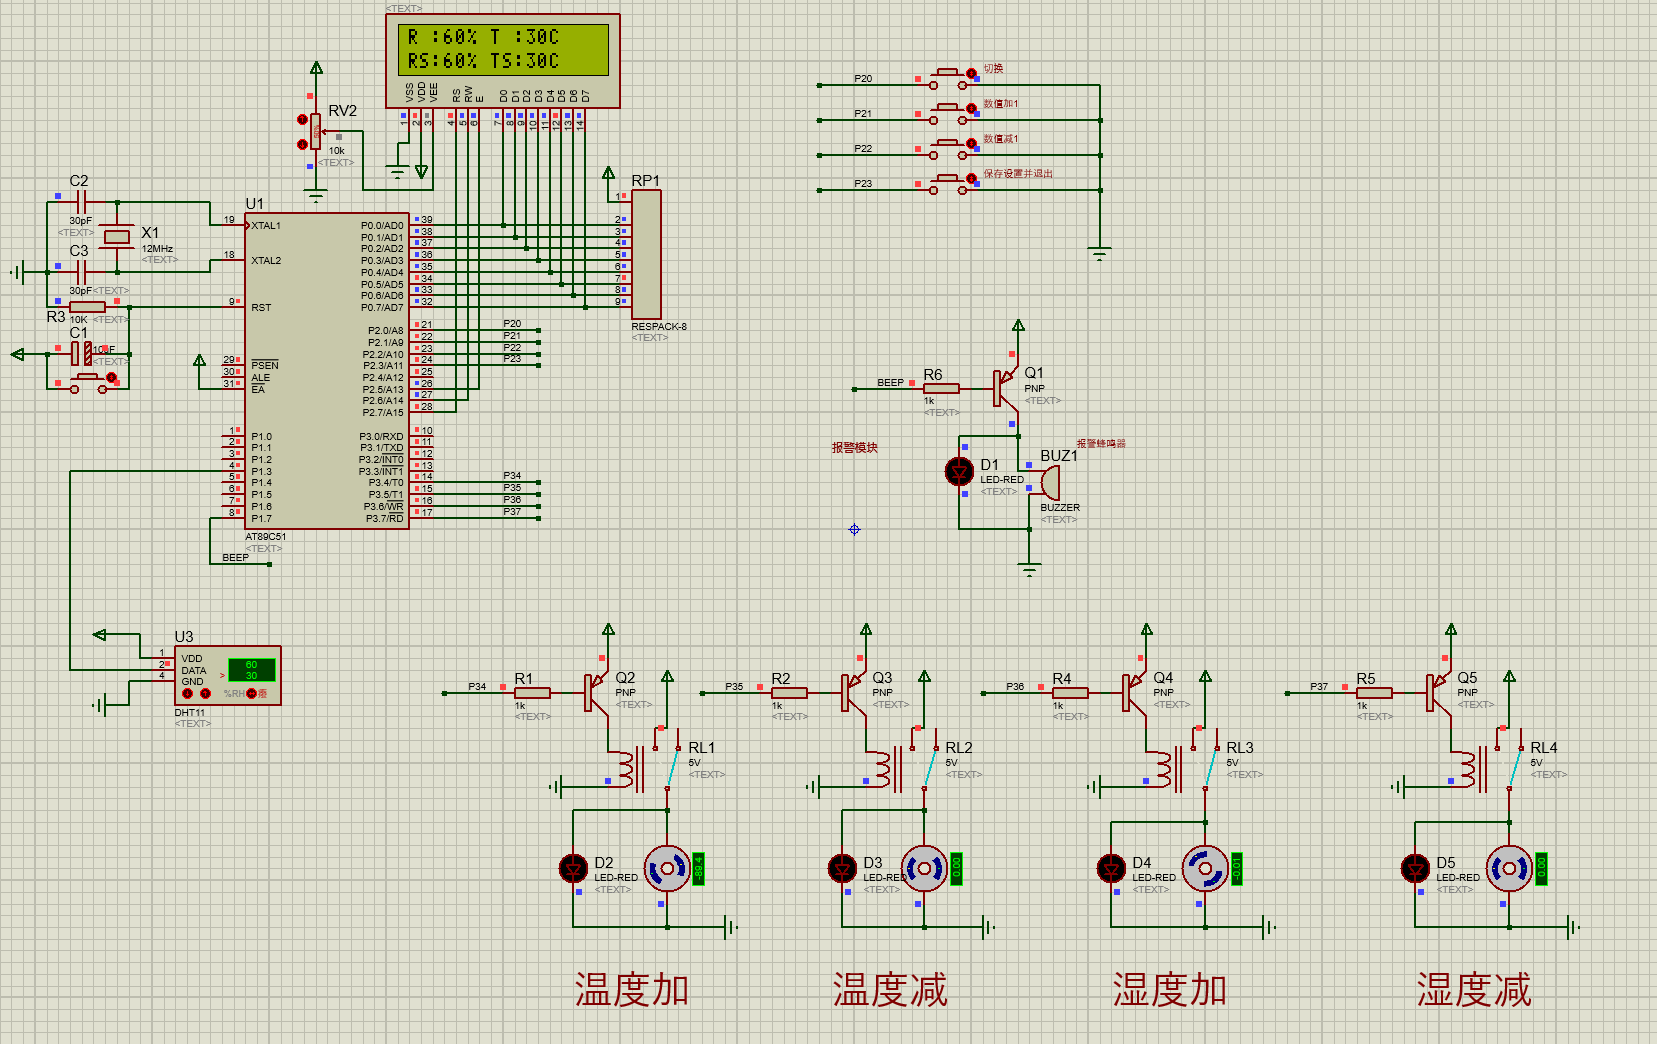Click the RV2 potentiometer increase arrow
The image size is (1657, 1044).
tap(303, 119)
